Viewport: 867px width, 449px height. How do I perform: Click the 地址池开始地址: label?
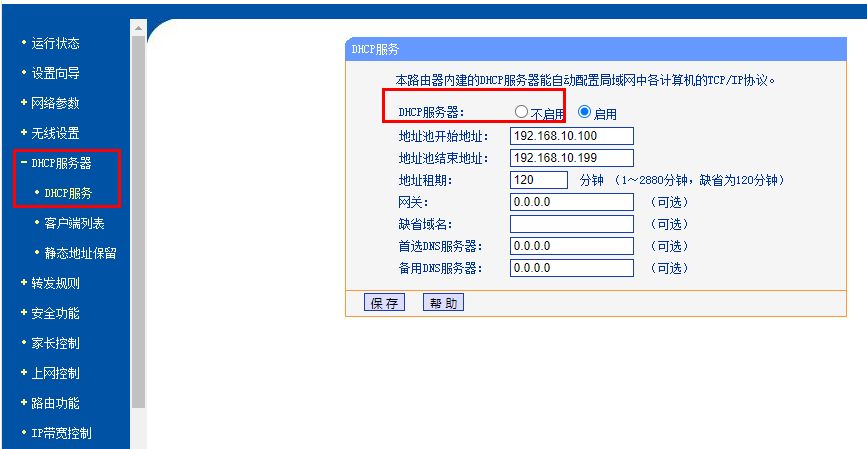click(x=443, y=136)
